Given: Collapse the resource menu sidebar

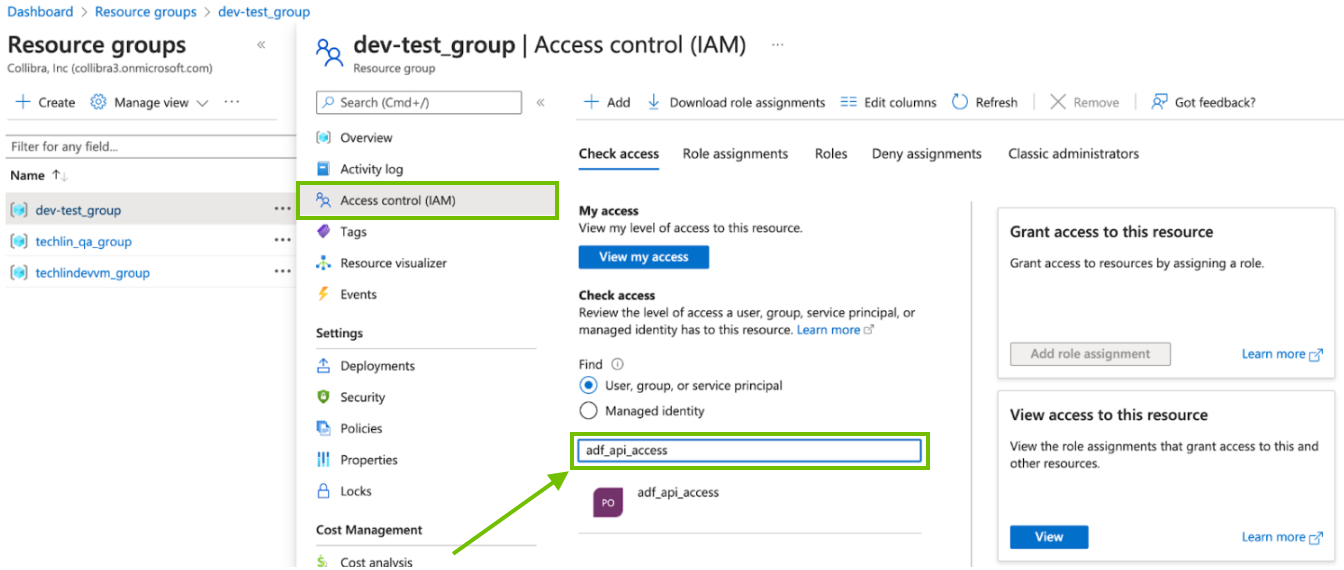Looking at the screenshot, I should click(x=540, y=102).
